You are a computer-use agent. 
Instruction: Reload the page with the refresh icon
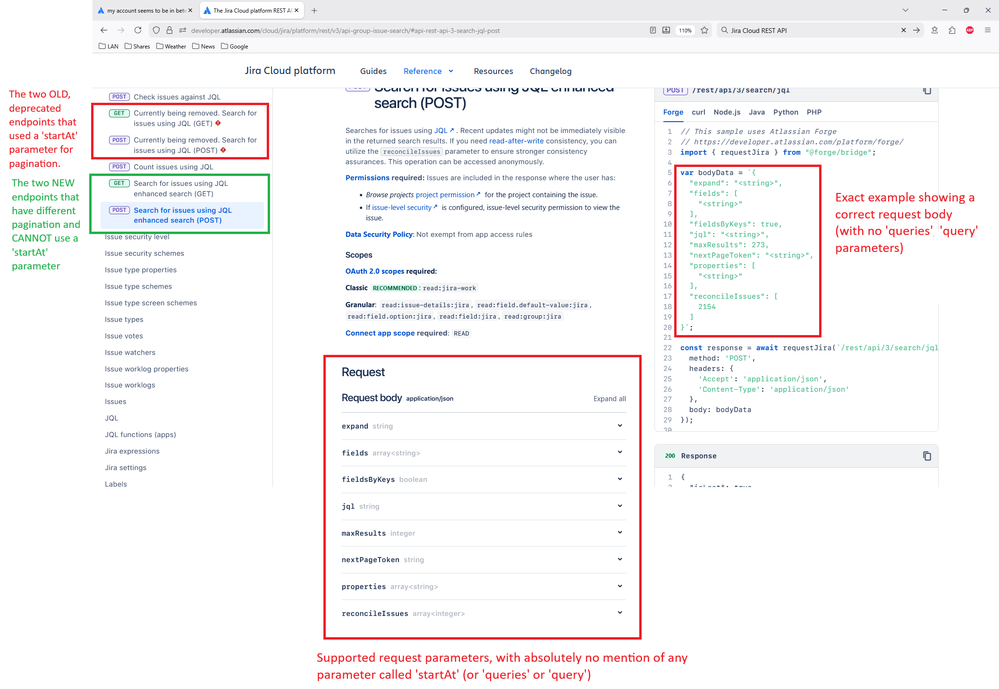pyautogui.click(x=138, y=30)
